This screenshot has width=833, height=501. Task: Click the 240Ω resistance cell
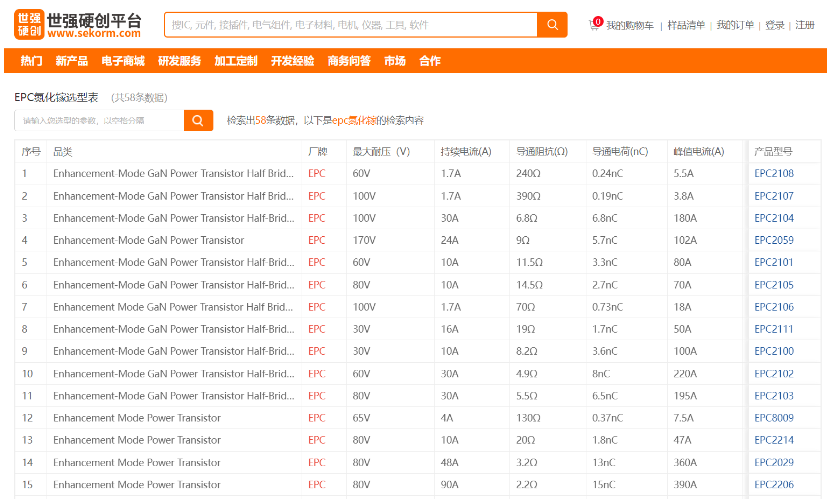(528, 174)
